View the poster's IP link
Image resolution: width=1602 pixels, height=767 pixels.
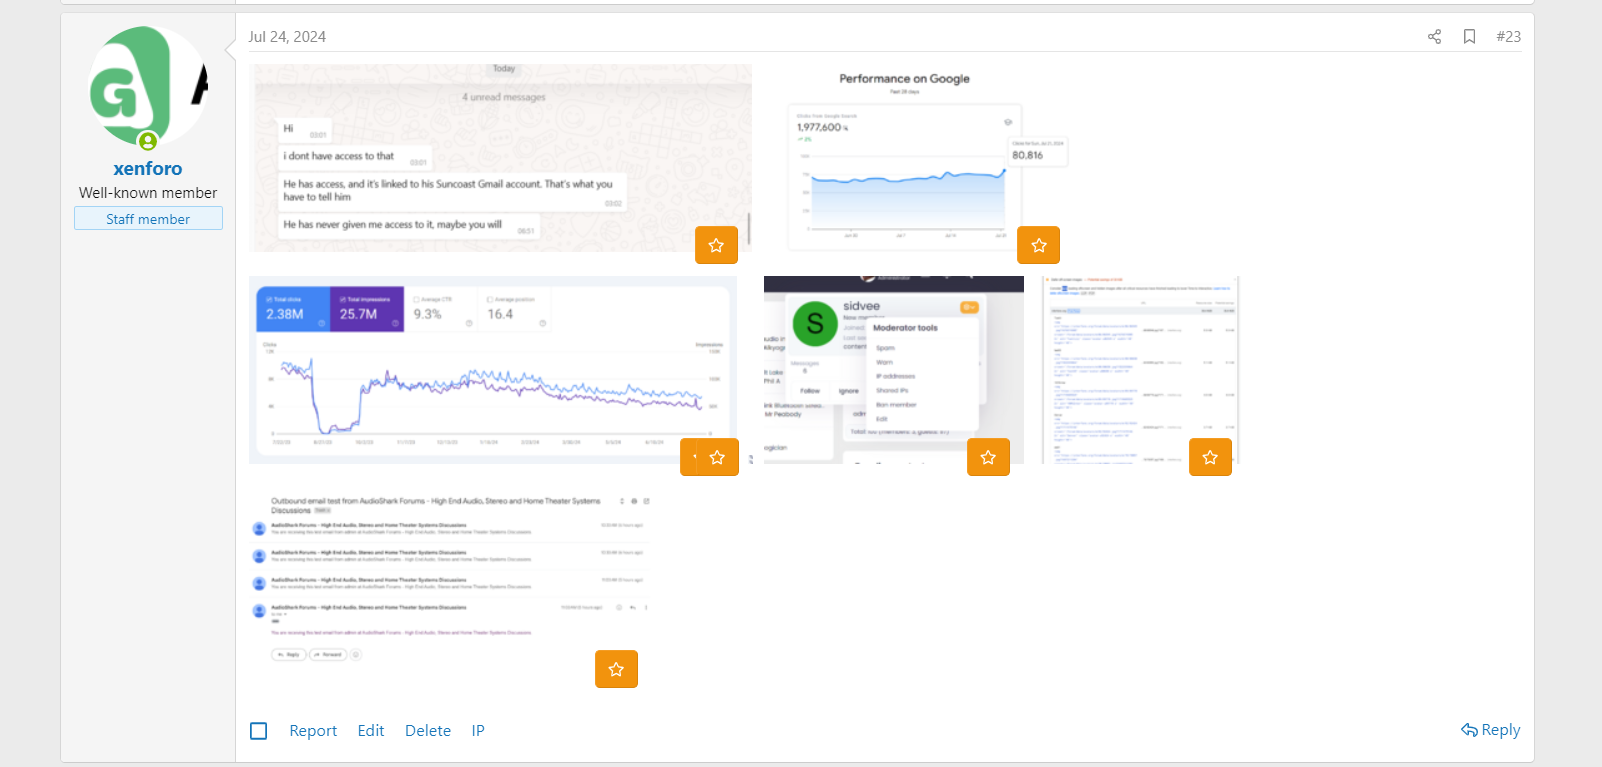(478, 731)
